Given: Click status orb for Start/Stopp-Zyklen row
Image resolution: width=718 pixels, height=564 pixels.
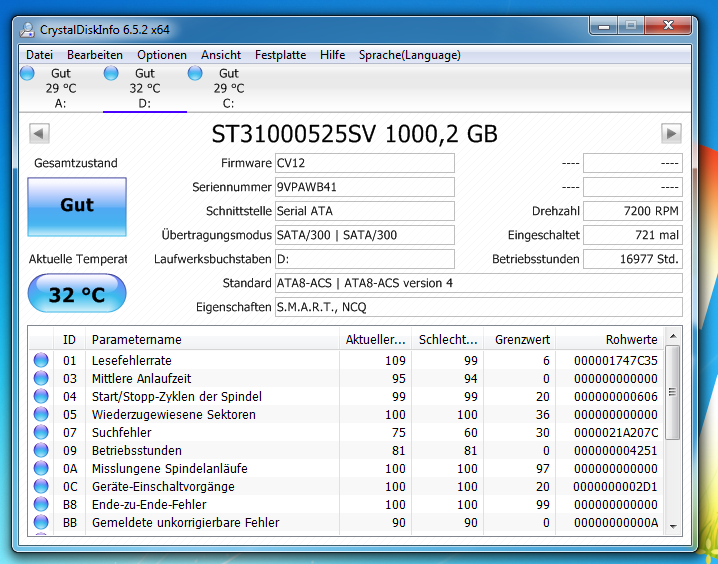Looking at the screenshot, I should [x=41, y=396].
